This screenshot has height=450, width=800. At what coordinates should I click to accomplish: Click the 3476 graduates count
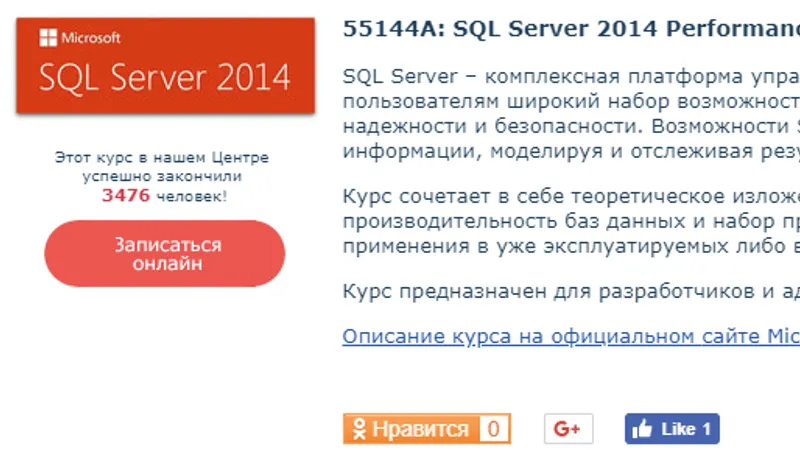click(x=126, y=195)
